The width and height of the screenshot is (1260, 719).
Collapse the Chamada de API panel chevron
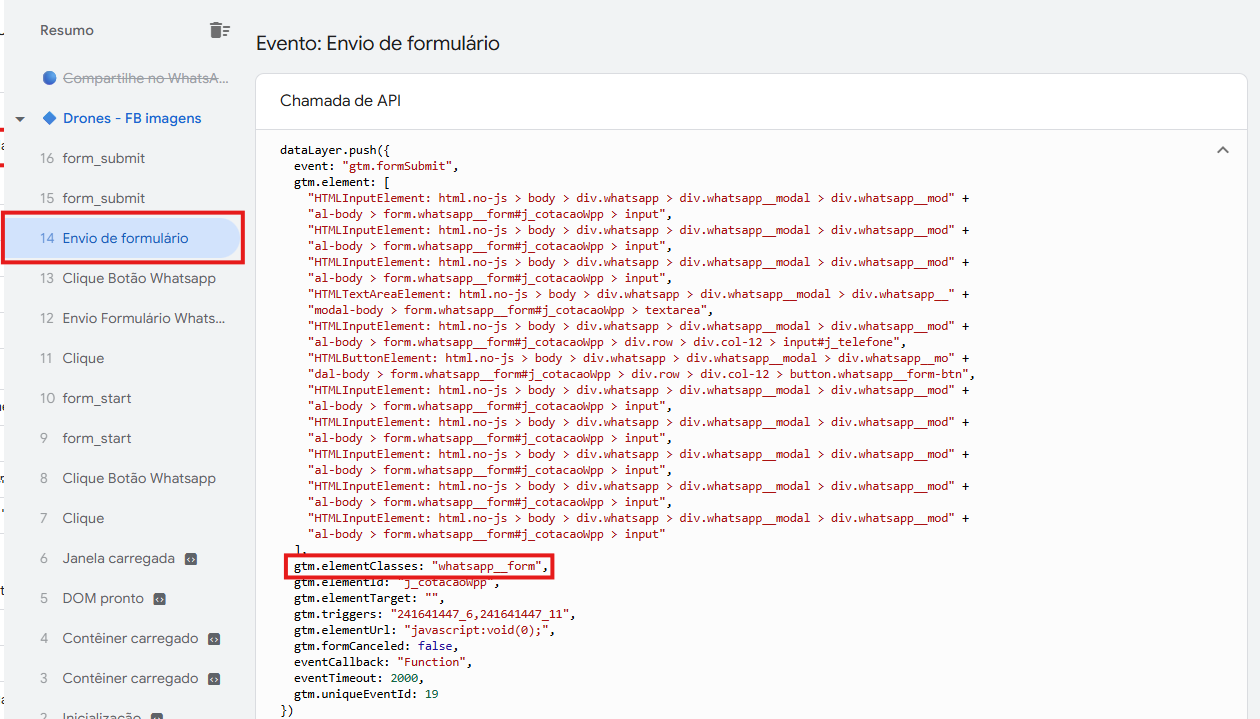coord(1222,150)
